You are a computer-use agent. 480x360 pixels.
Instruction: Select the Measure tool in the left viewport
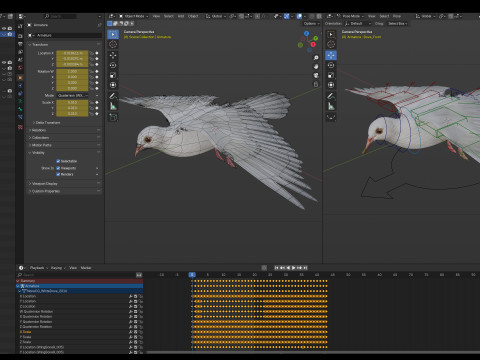[x=113, y=106]
